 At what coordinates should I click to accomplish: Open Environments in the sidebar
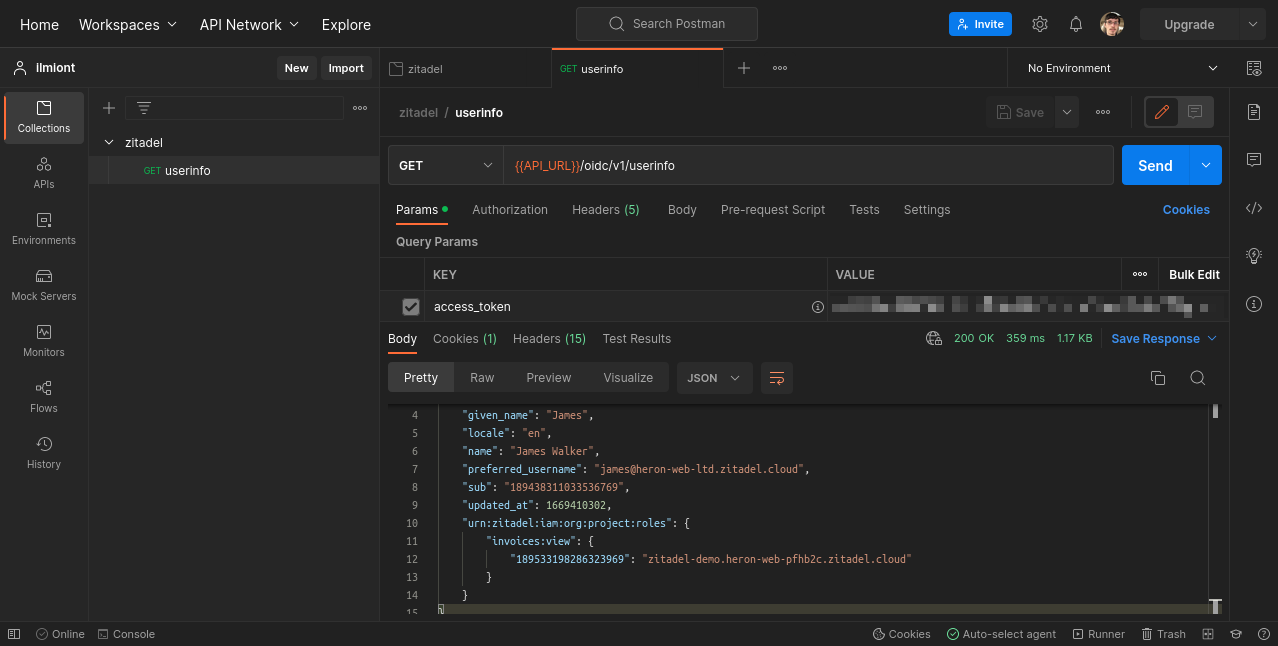pyautogui.click(x=44, y=229)
